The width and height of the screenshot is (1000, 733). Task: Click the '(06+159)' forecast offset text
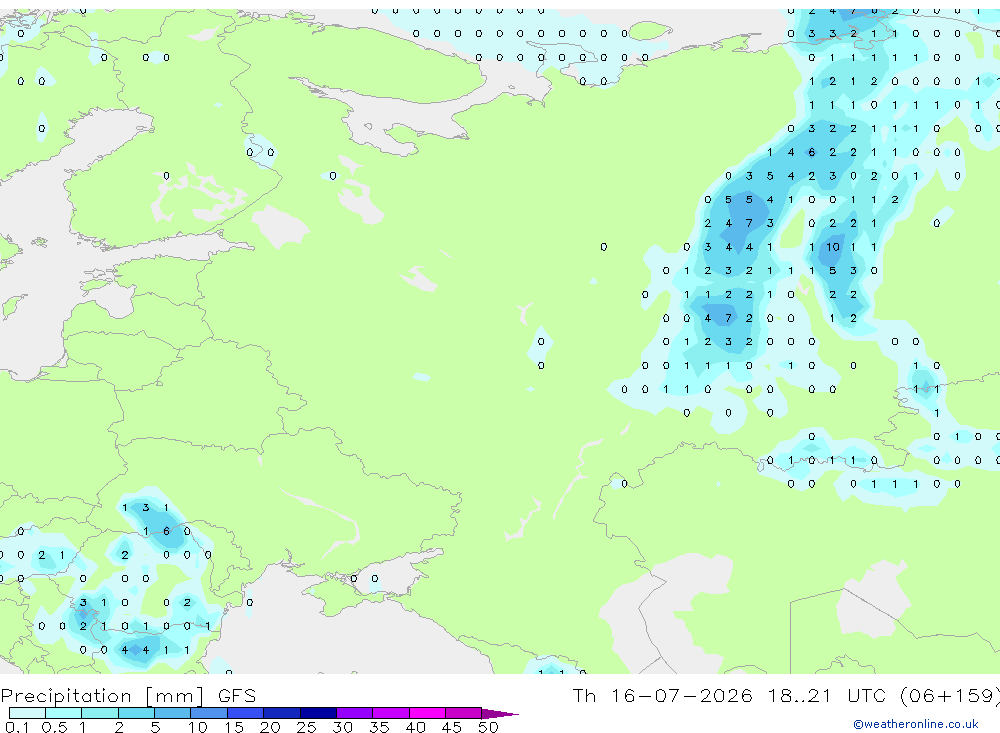click(x=949, y=695)
